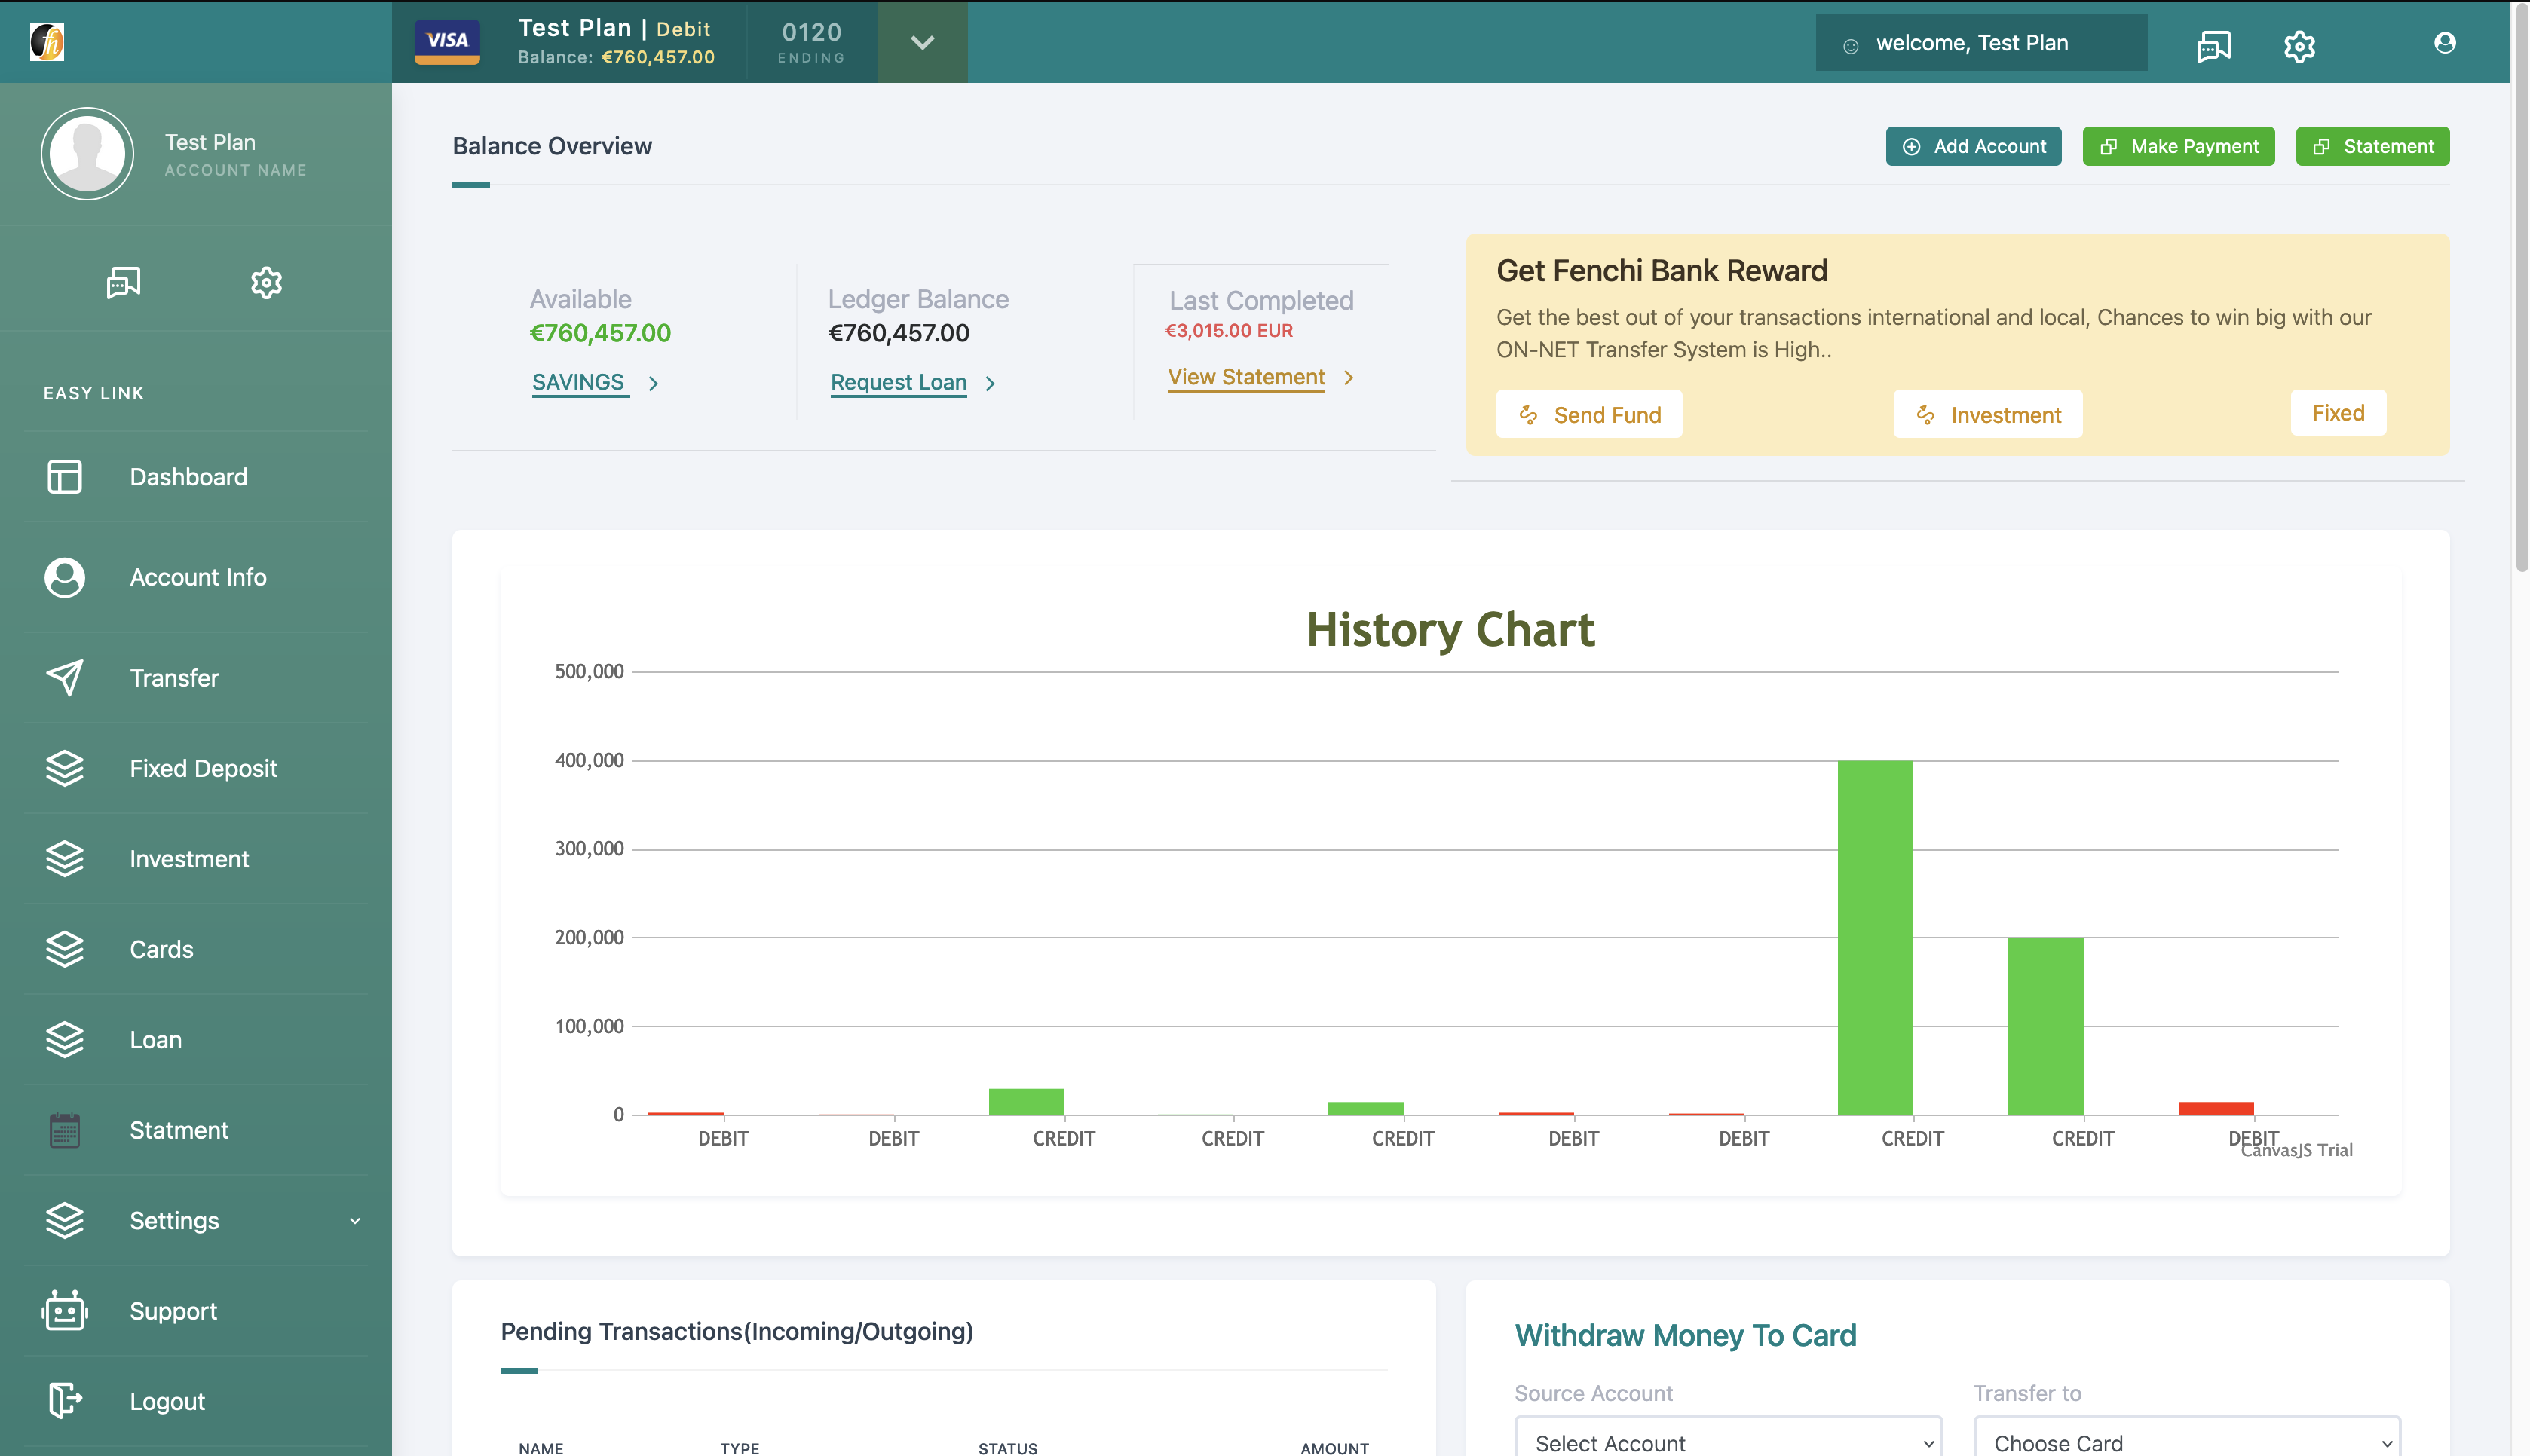
Task: Go to Transfer in the sidebar
Action: click(174, 678)
